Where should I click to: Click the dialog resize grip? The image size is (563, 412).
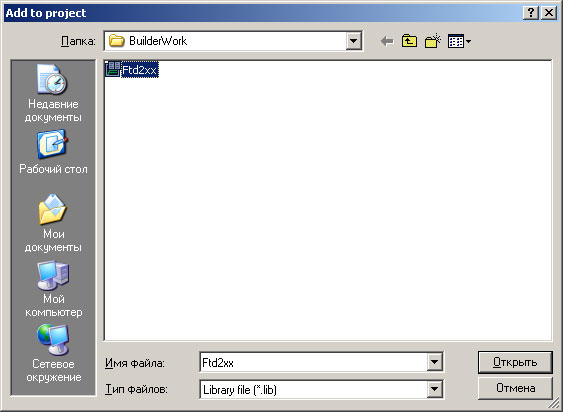(554, 403)
